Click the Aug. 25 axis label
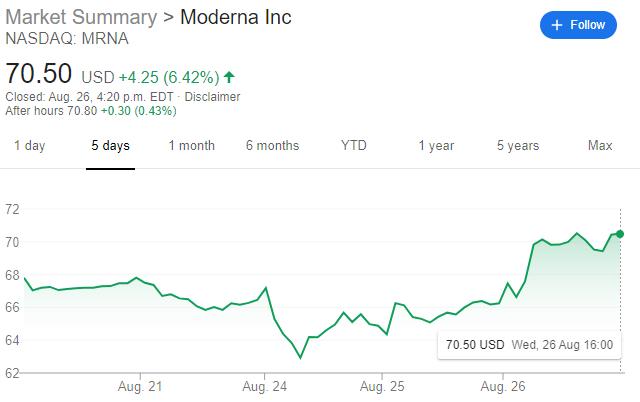The image size is (640, 402). tap(381, 385)
